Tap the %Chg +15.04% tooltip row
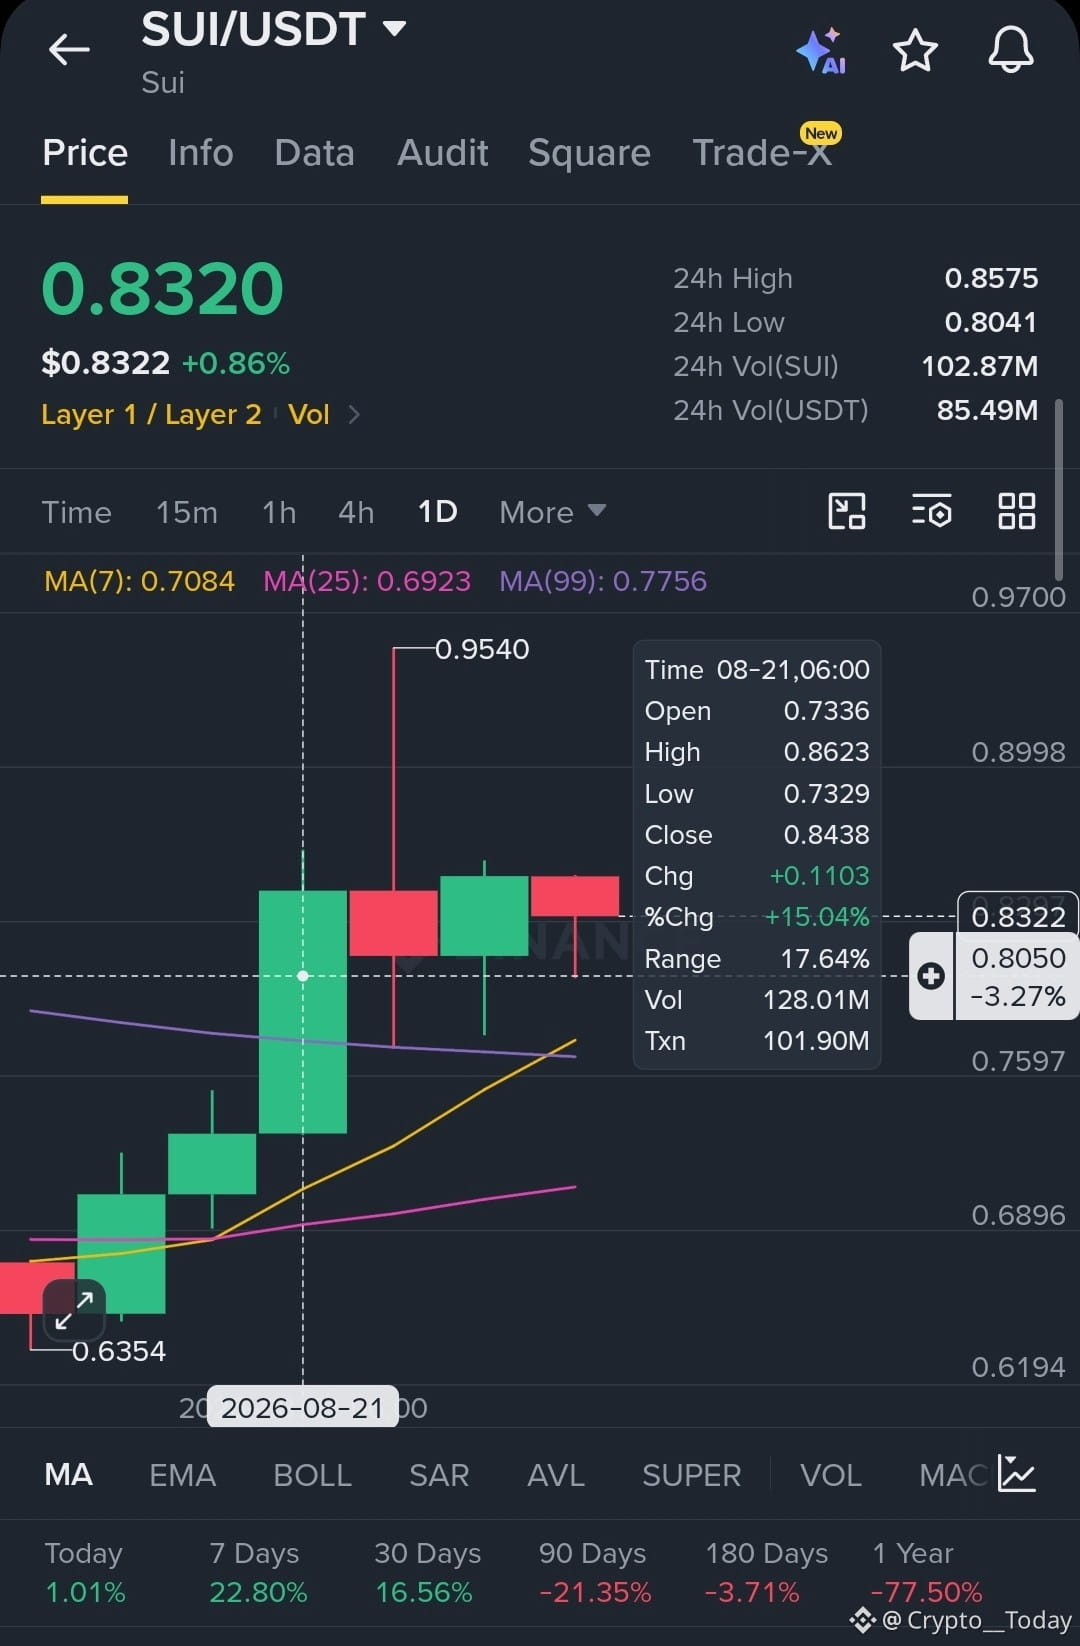1080x1646 pixels. (757, 917)
